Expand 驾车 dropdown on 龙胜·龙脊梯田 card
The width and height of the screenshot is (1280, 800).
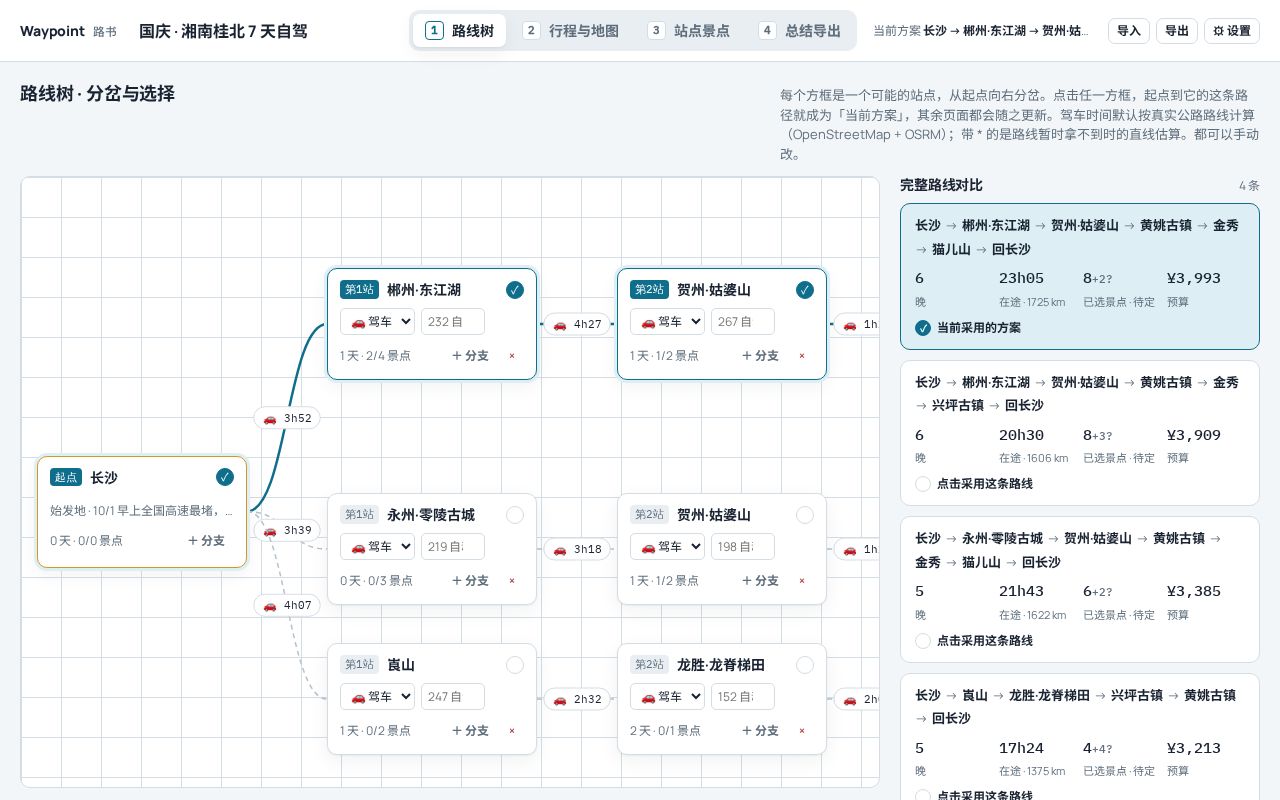point(667,697)
